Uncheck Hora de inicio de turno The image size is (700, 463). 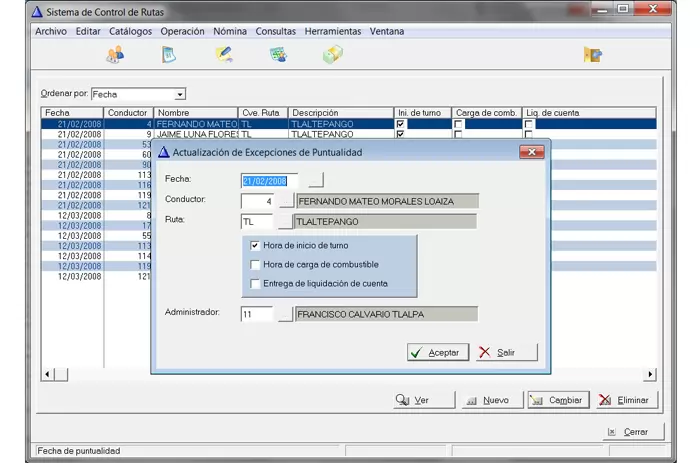coord(255,245)
